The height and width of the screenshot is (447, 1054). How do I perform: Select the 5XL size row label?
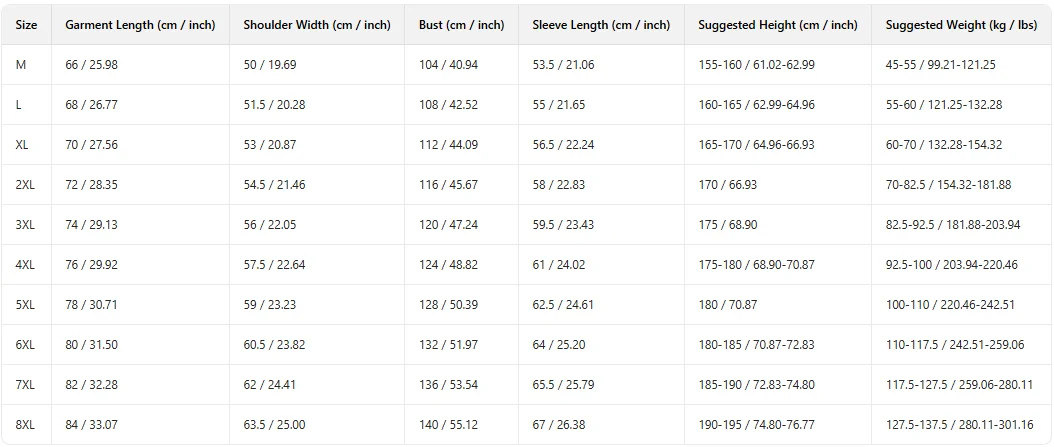coord(24,304)
